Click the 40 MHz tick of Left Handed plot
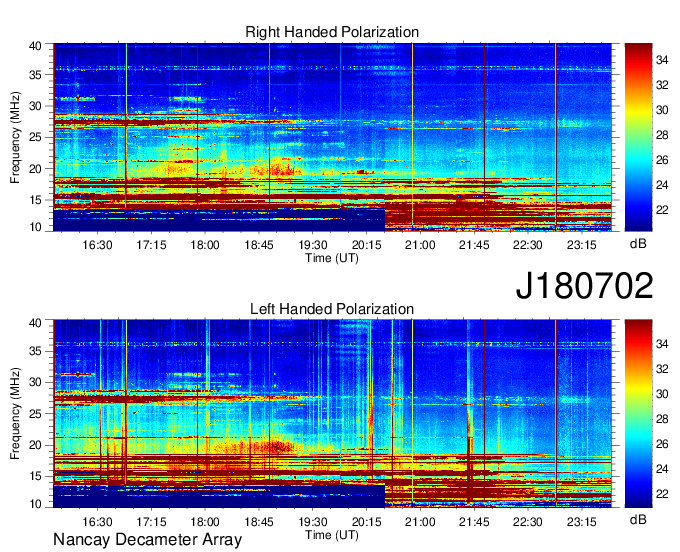This screenshot has height=552, width=680. pyautogui.click(x=35, y=323)
